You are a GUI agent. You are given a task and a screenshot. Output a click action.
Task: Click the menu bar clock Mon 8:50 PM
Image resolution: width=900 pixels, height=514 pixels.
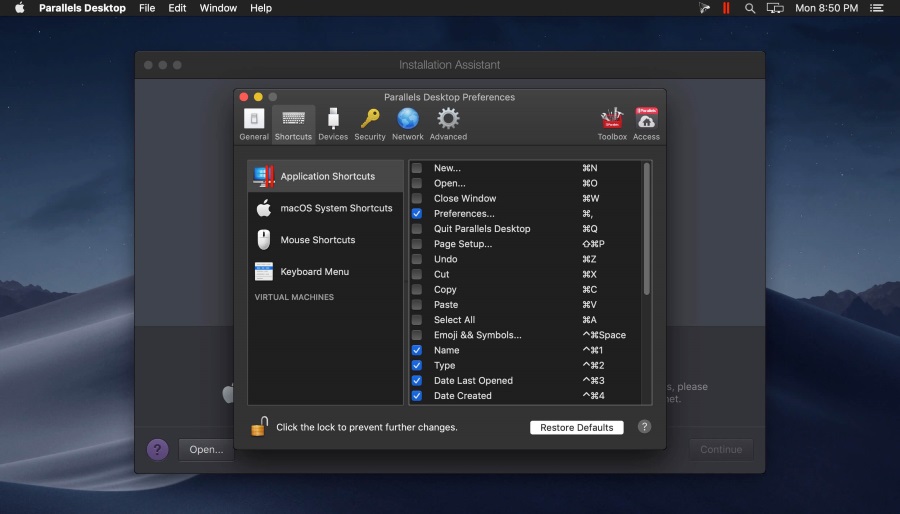pyautogui.click(x=827, y=8)
